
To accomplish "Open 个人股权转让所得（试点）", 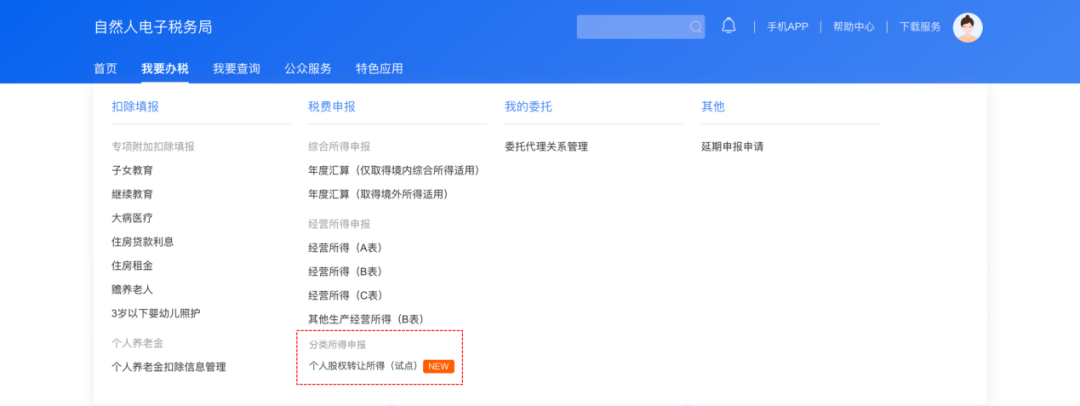I will coord(364,366).
